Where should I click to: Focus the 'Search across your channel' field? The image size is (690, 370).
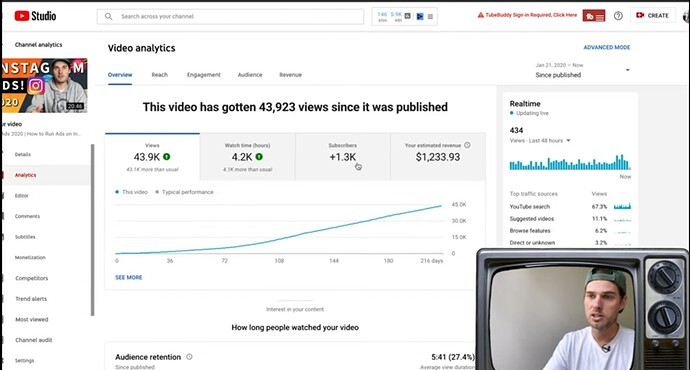tap(230, 16)
